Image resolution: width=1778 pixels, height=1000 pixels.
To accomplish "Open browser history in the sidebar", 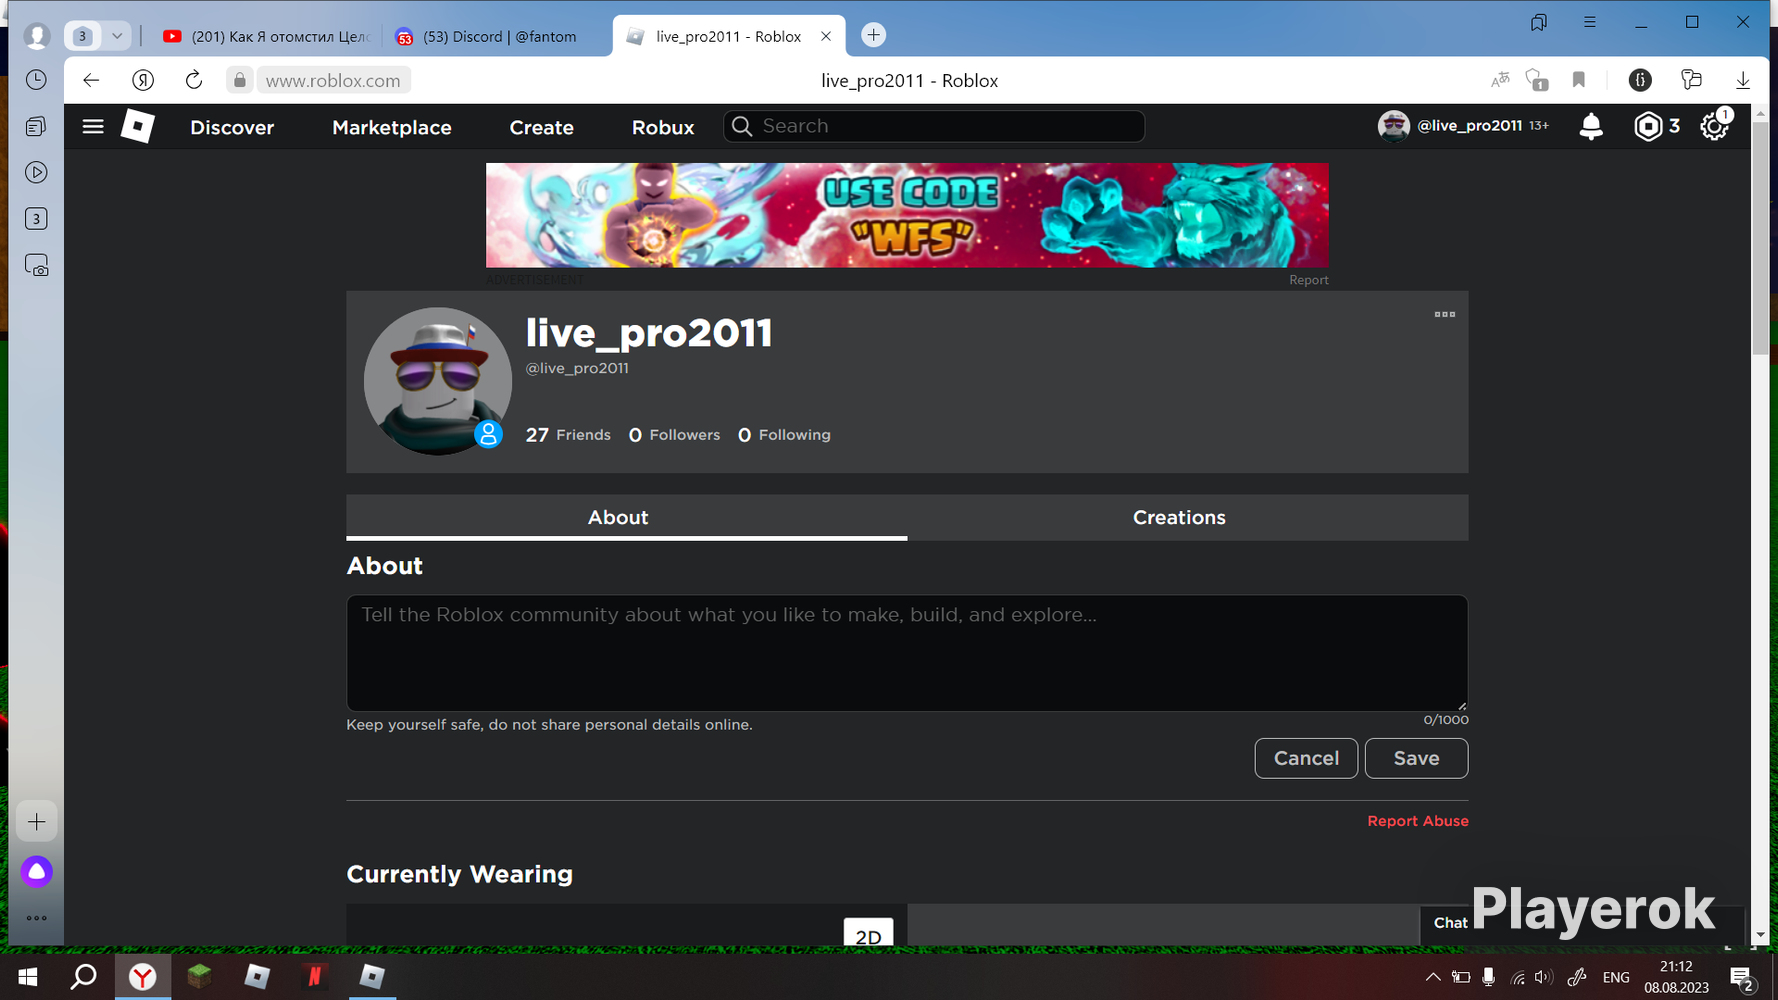I will (36, 80).
